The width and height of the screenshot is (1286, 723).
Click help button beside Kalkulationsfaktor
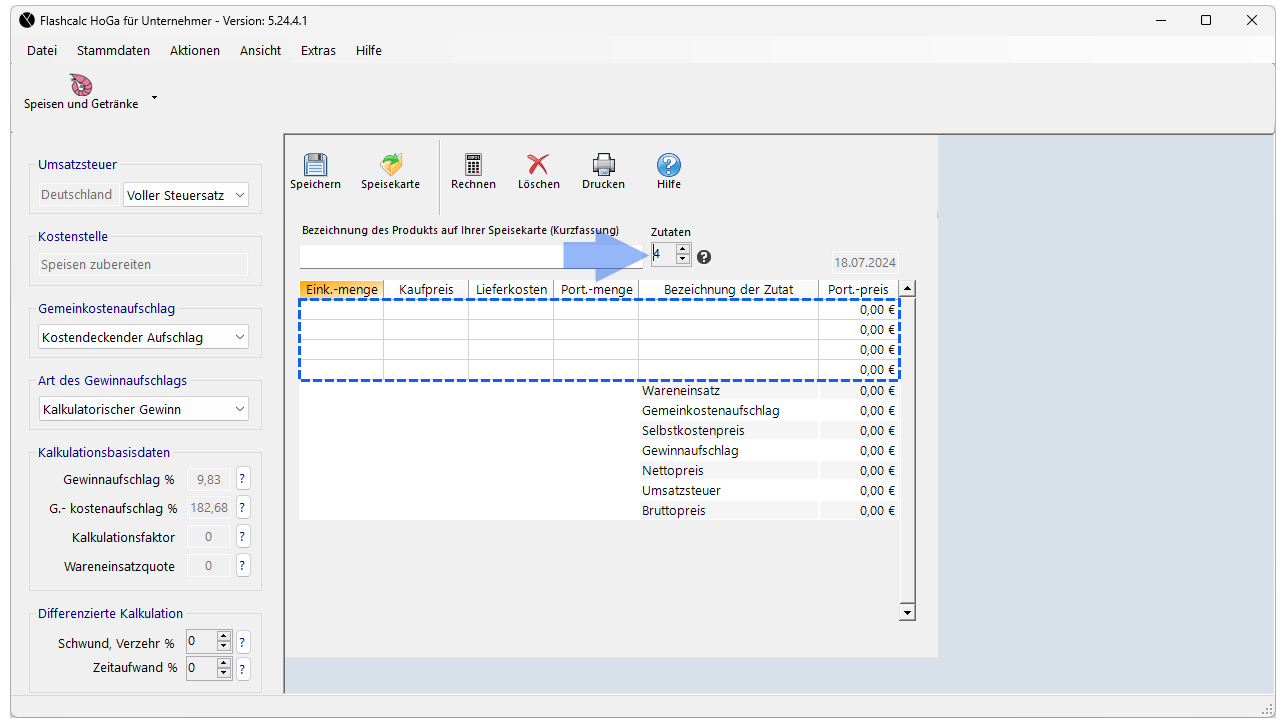click(243, 537)
